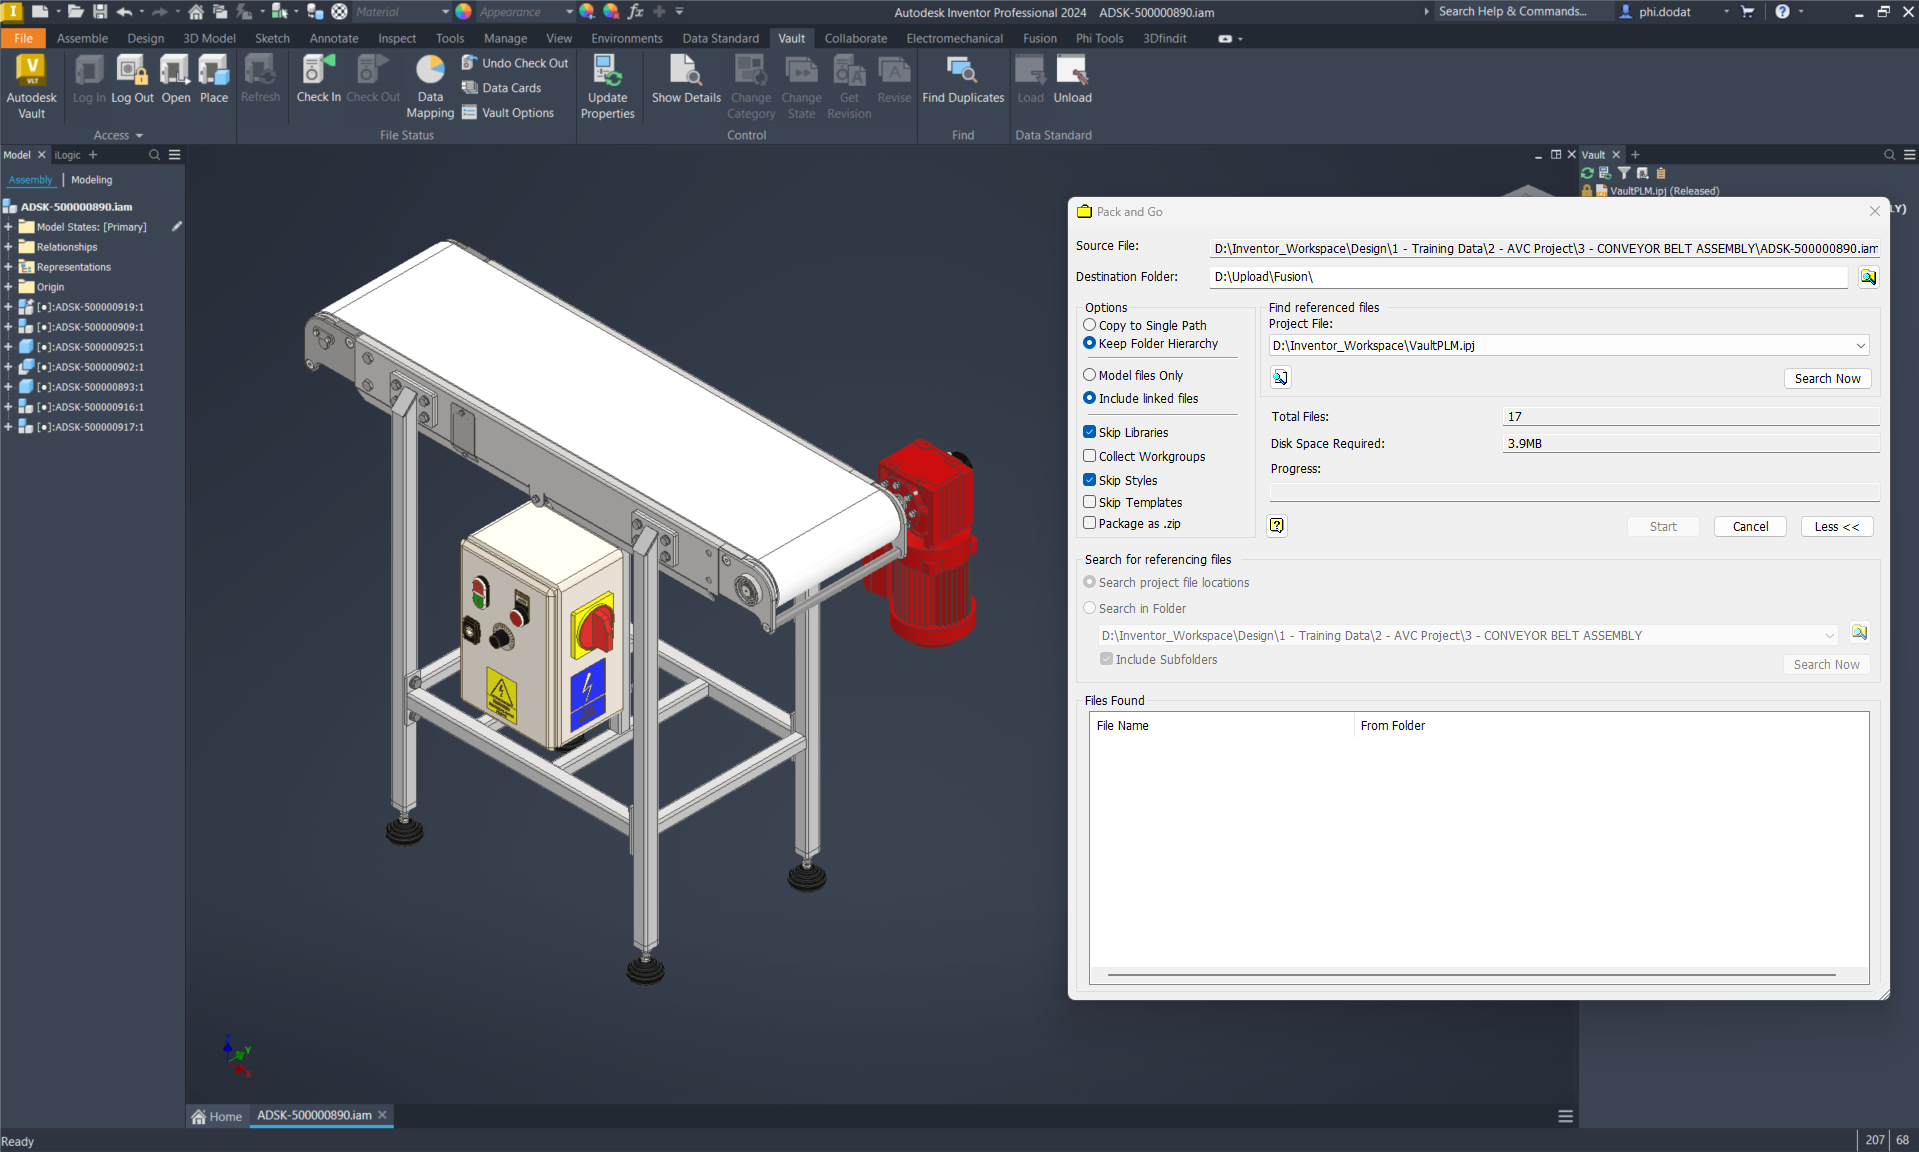Screen dimensions: 1919x1152
Task: Switch to the Data Standard tab
Action: click(x=720, y=38)
